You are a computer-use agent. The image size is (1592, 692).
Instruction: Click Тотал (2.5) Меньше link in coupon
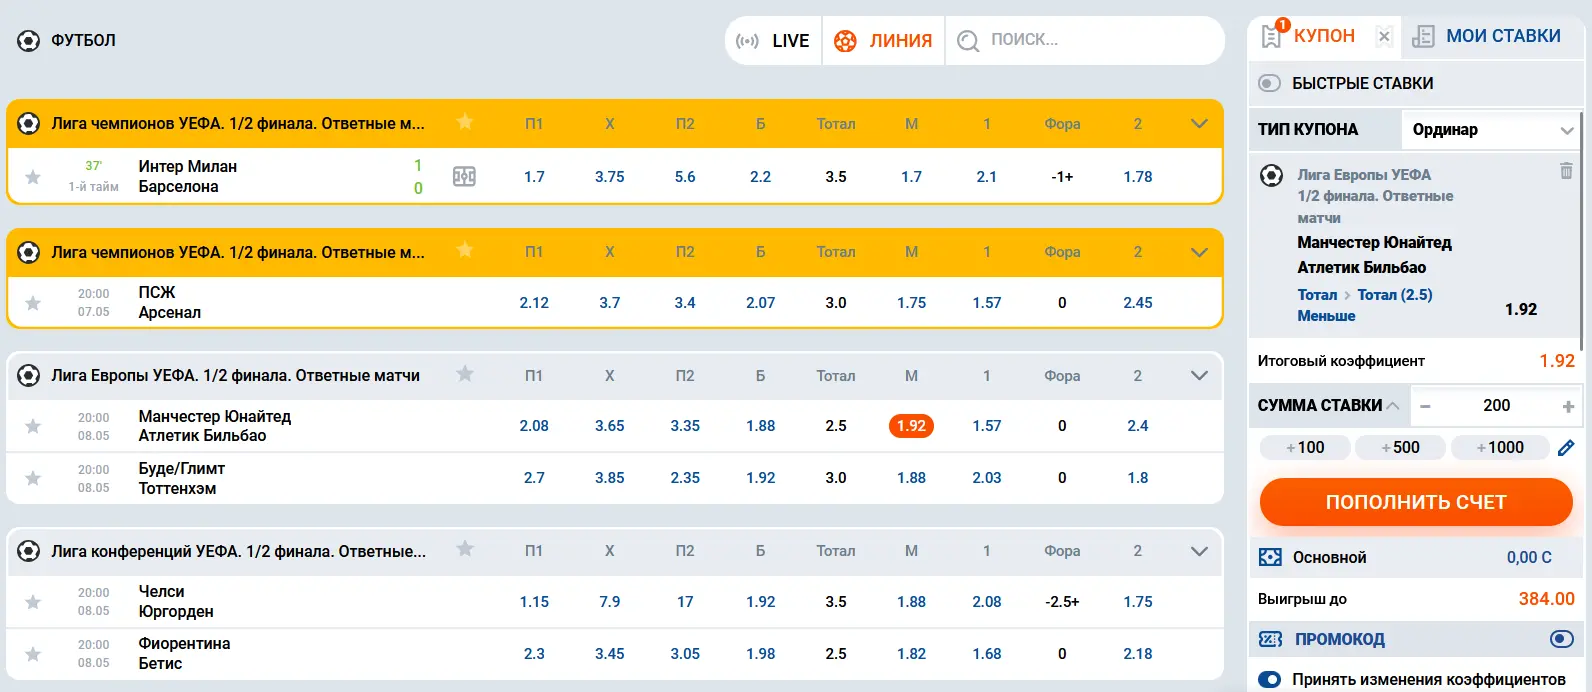point(1365,305)
